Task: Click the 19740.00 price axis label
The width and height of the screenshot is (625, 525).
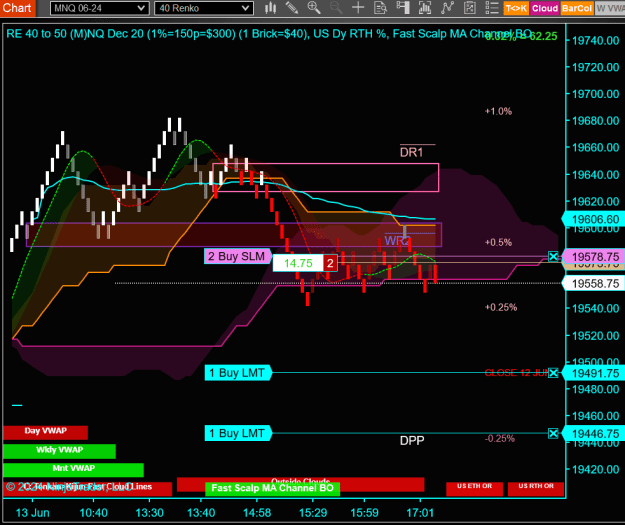Action: (x=596, y=40)
